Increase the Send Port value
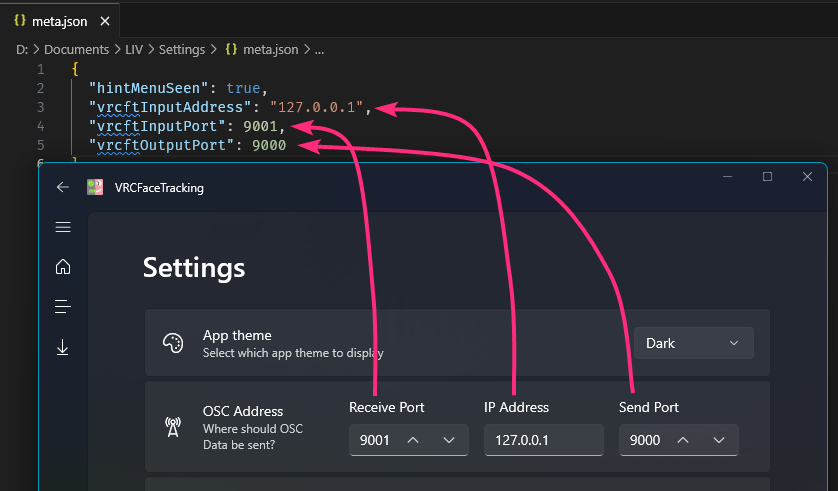The height and width of the screenshot is (491, 838). (682, 440)
